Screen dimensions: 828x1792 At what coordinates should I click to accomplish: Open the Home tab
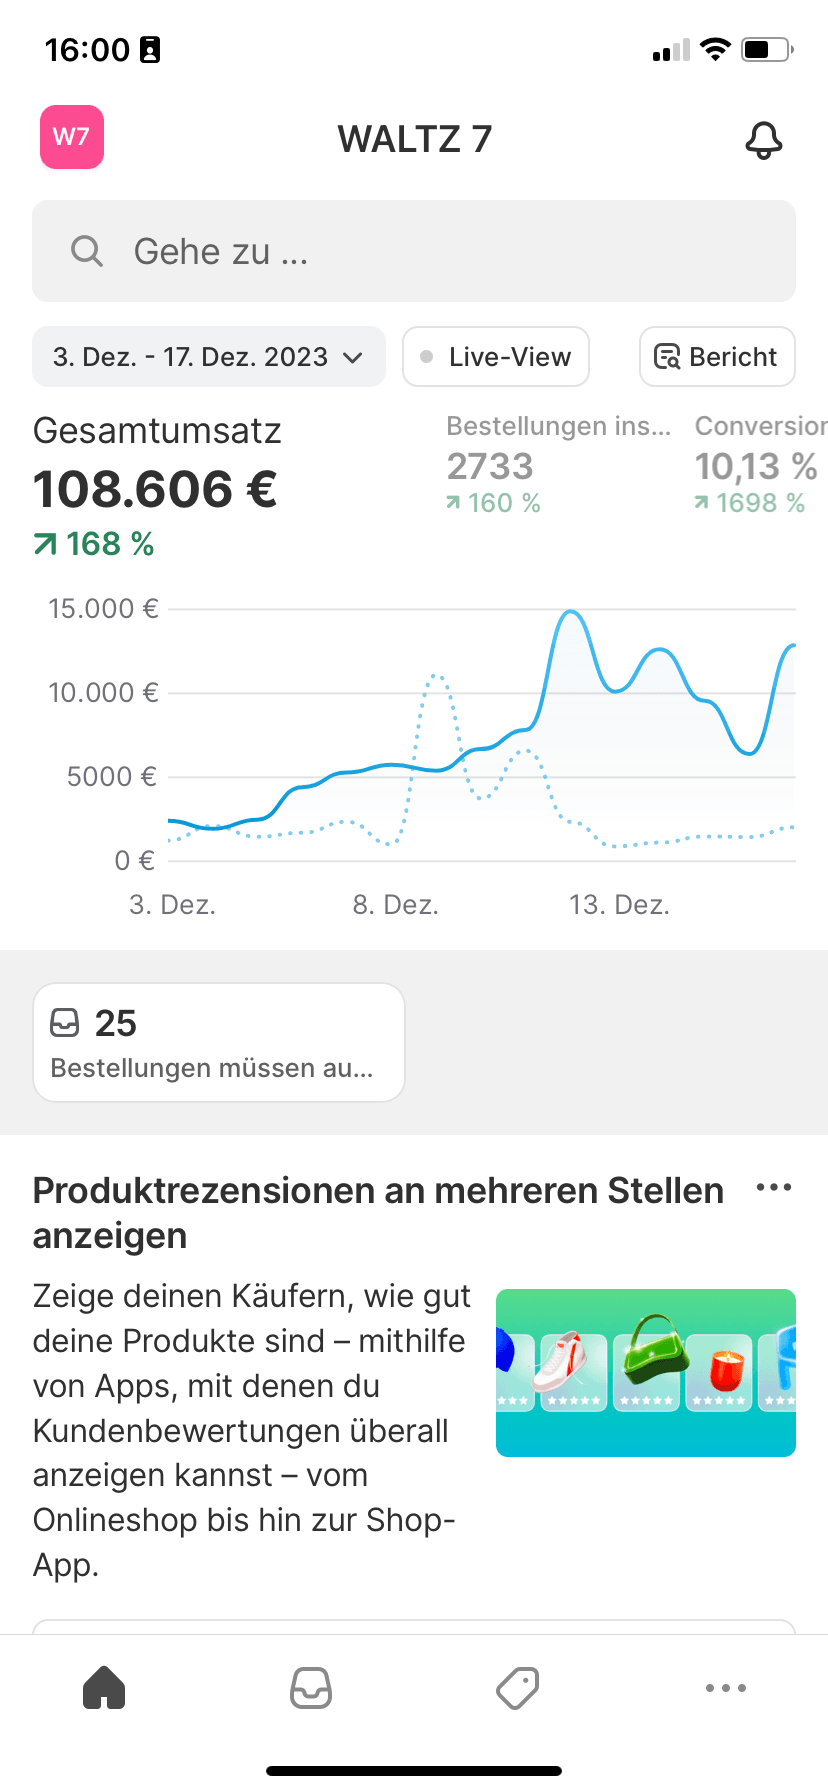(104, 1688)
